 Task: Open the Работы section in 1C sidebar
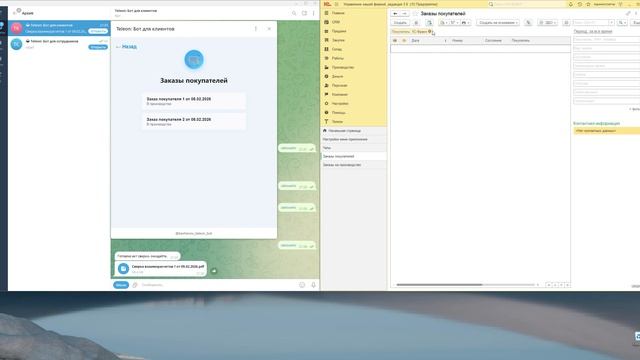(x=338, y=58)
